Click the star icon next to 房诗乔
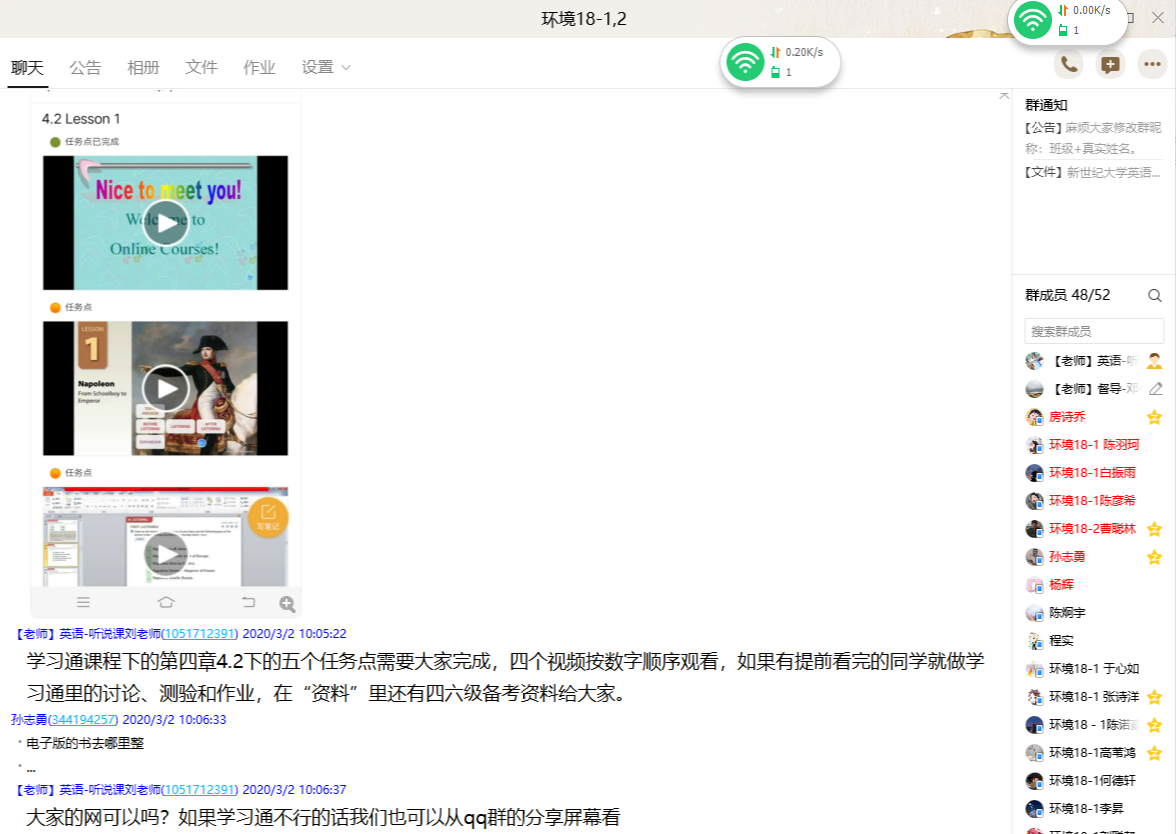This screenshot has width=1176, height=834. click(1154, 417)
